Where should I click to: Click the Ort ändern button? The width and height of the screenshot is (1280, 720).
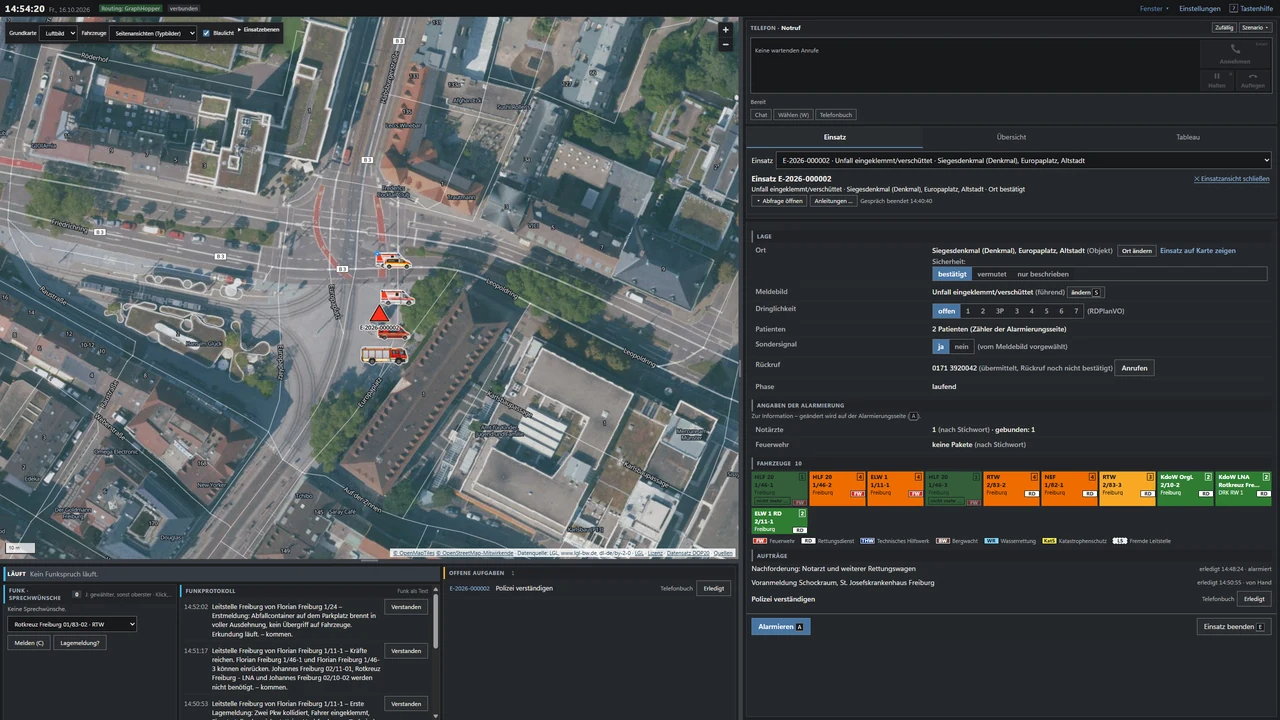(1136, 251)
